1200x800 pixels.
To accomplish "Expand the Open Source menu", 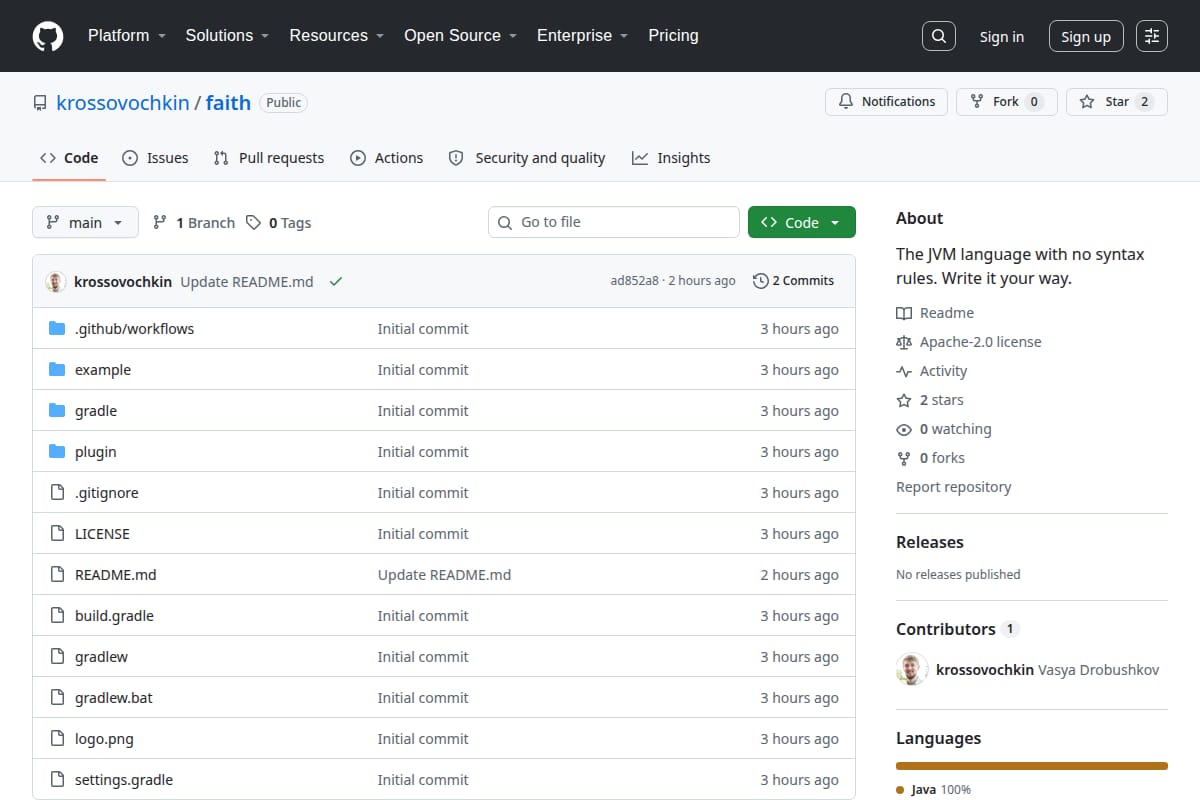I will coord(461,36).
